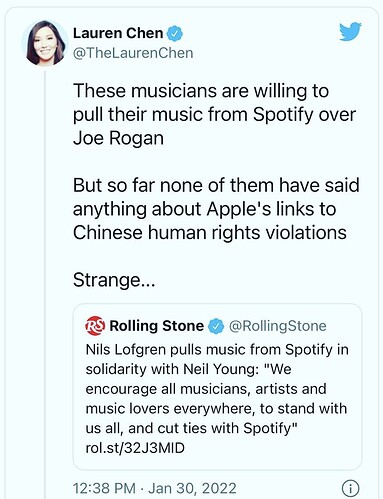Click the Neil Young solidarity quote line

tap(188, 369)
